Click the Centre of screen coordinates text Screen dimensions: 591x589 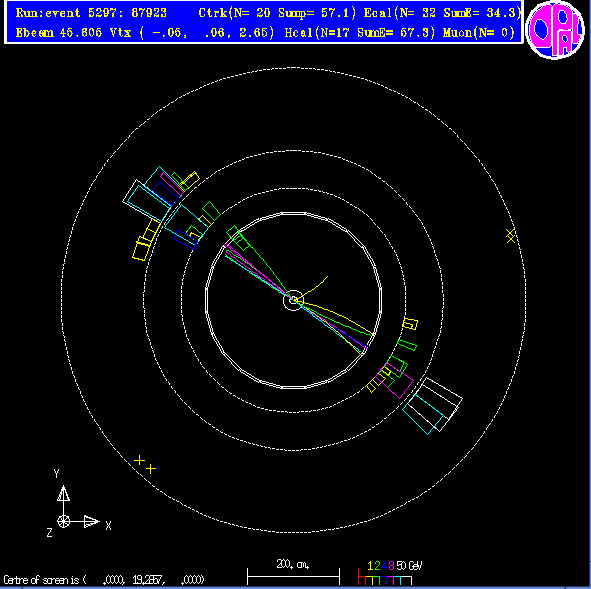point(104,580)
